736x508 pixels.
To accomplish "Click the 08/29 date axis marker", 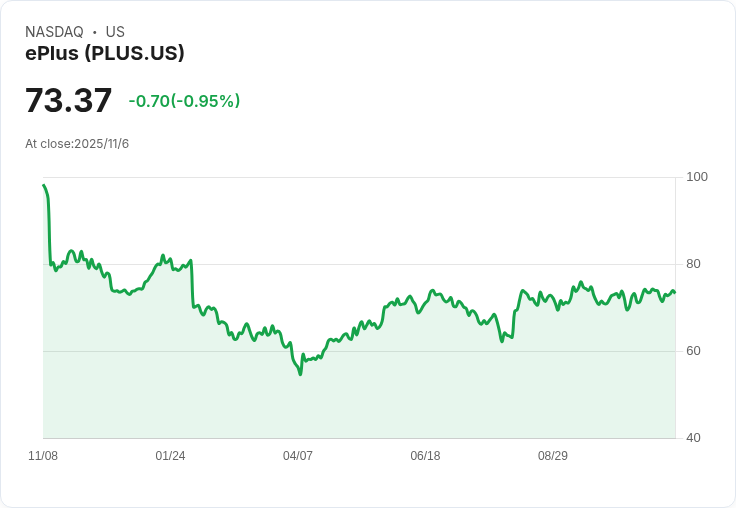I will 553,456.
